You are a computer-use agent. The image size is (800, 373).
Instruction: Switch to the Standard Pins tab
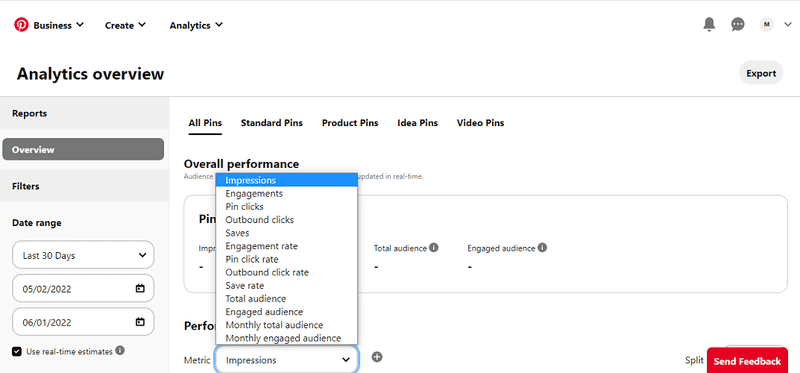(x=271, y=123)
